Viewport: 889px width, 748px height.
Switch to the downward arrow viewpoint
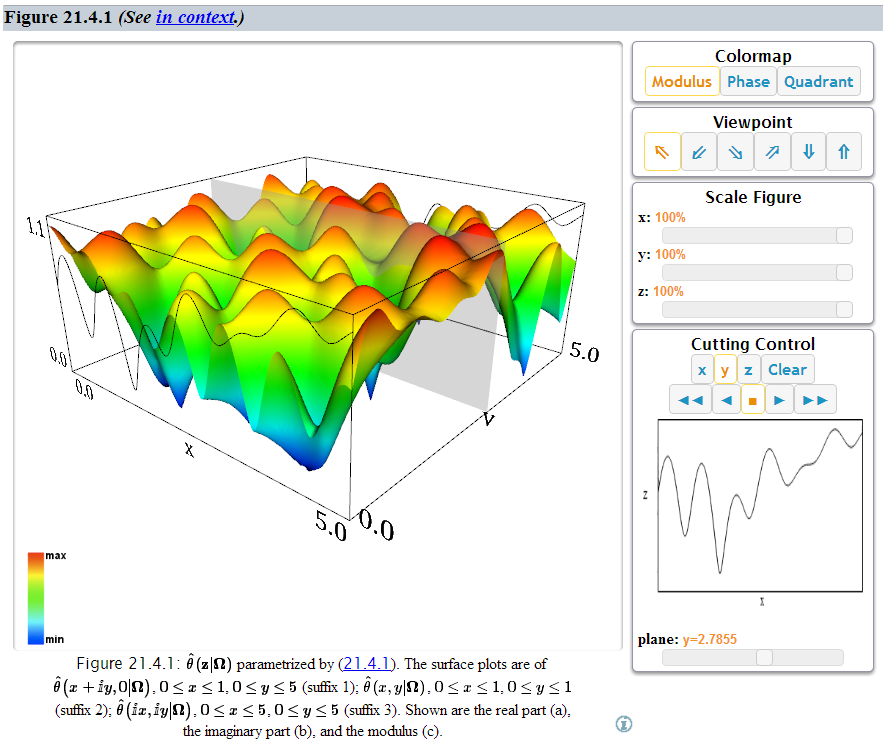pos(808,152)
